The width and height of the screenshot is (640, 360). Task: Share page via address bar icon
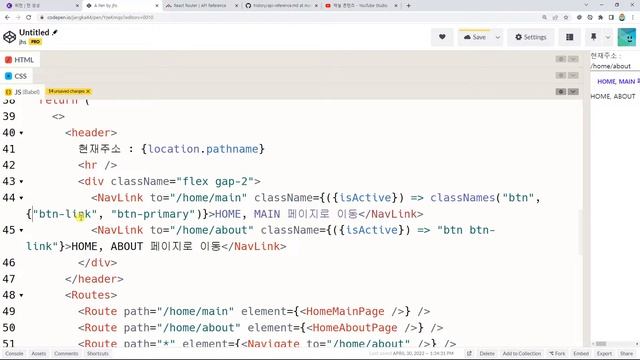point(555,18)
